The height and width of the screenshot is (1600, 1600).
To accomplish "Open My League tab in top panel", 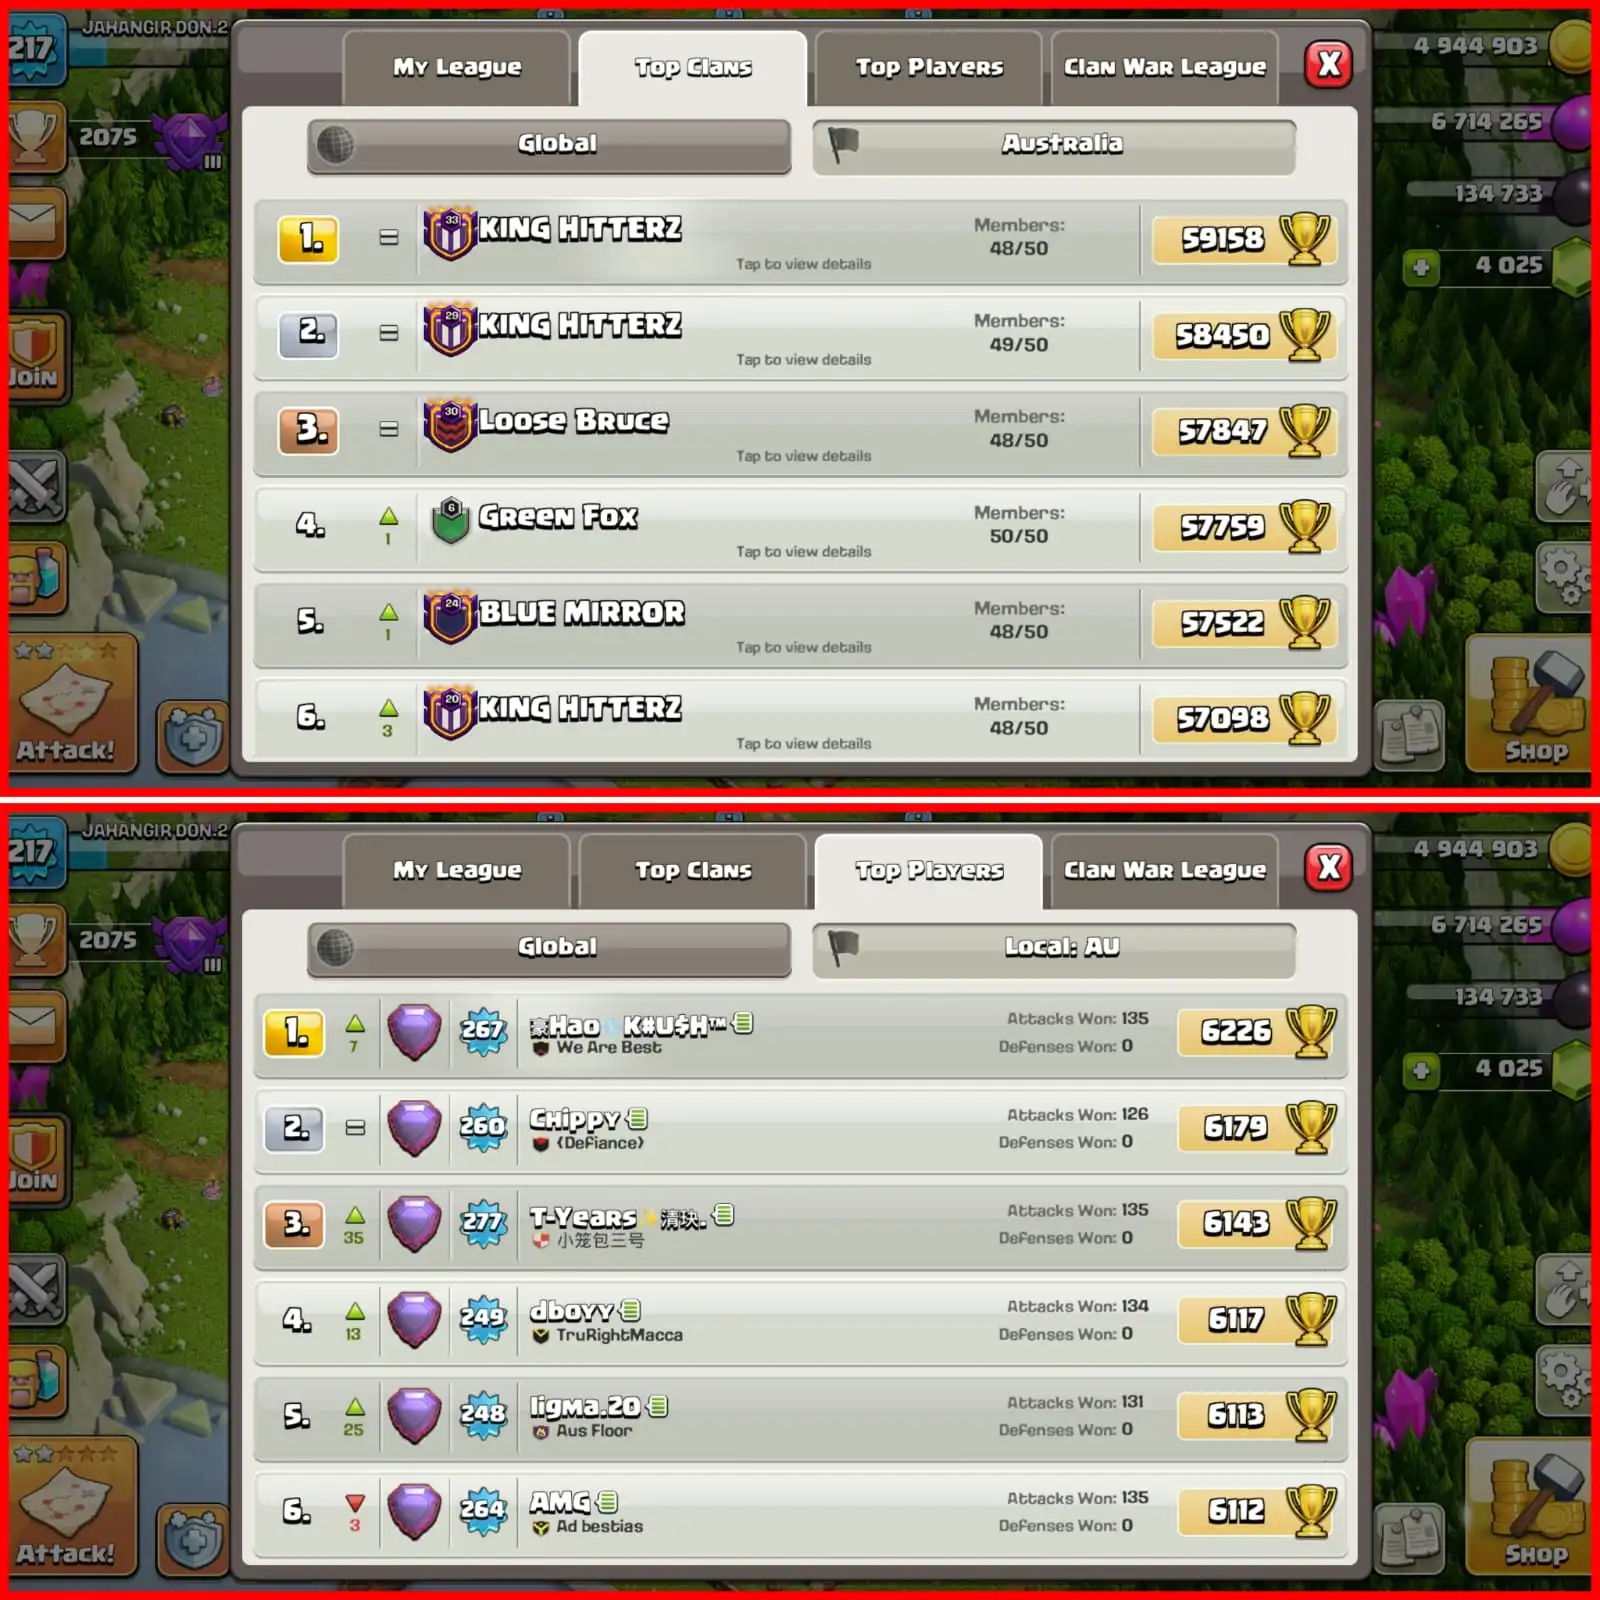I will [x=457, y=68].
